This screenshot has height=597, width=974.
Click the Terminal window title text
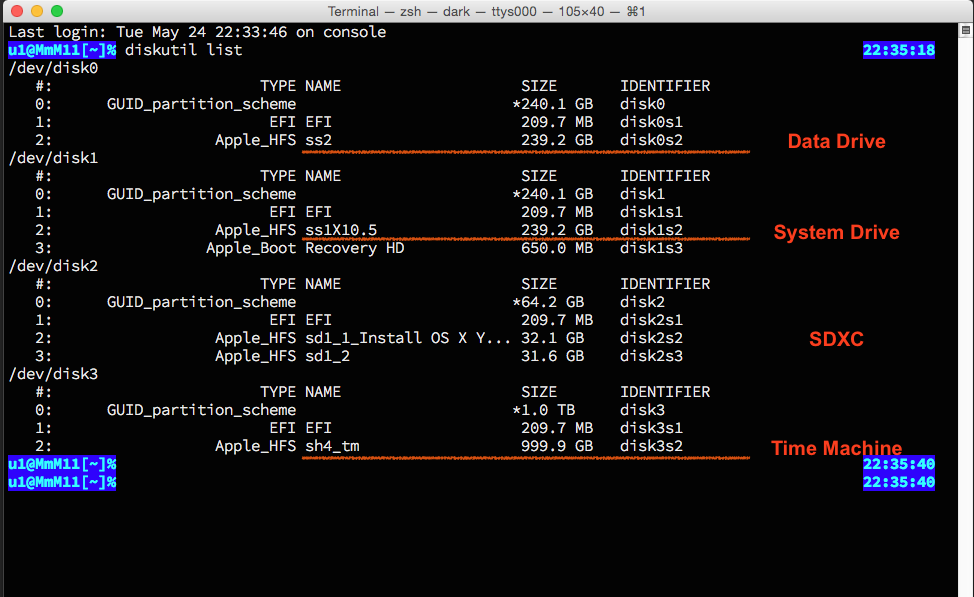(x=486, y=12)
